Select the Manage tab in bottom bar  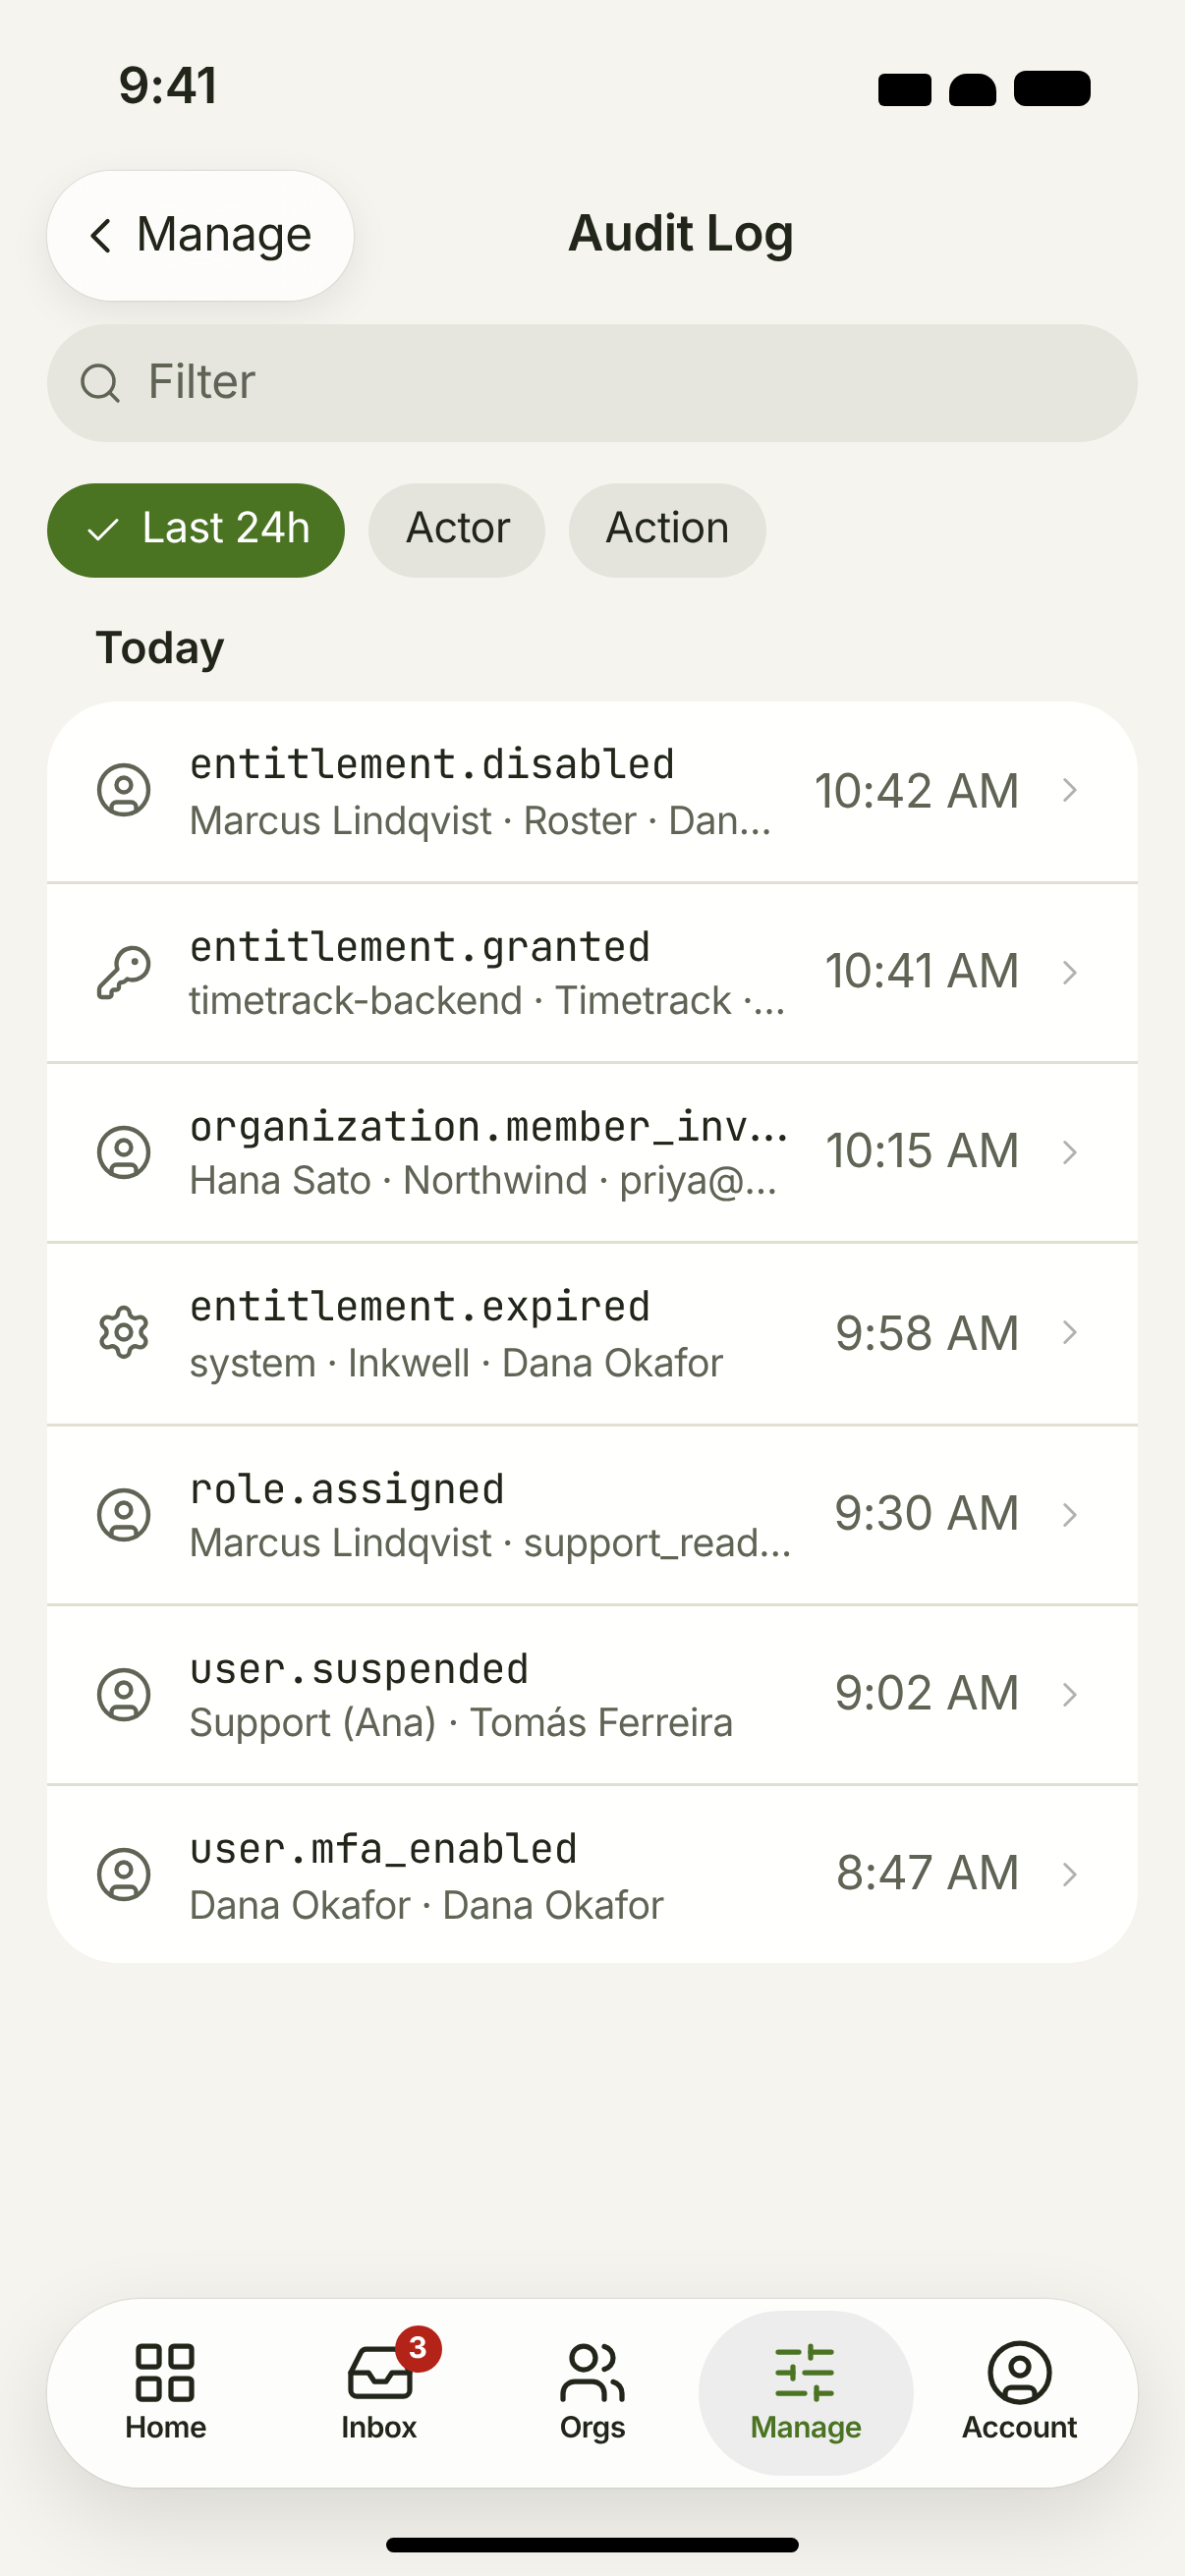(806, 2392)
